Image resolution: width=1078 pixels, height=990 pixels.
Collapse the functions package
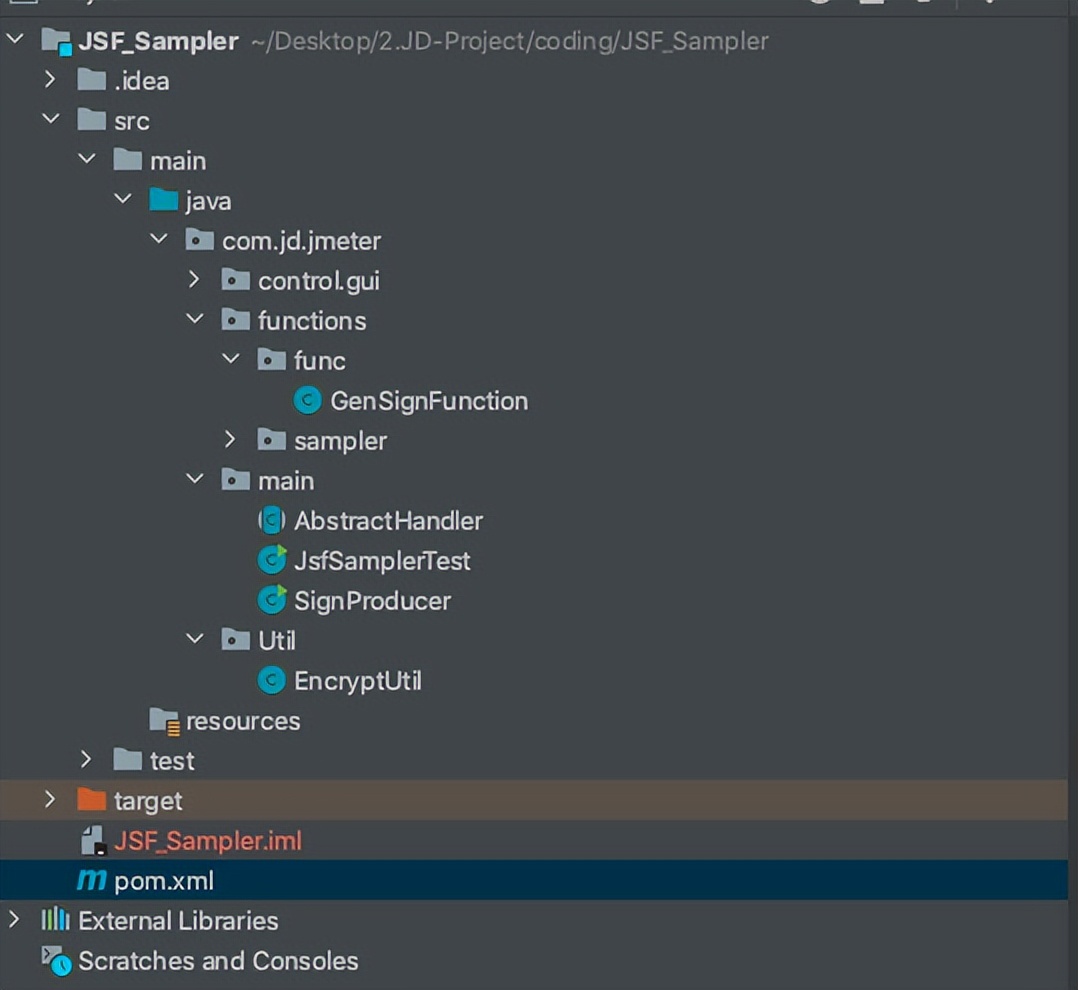(194, 320)
